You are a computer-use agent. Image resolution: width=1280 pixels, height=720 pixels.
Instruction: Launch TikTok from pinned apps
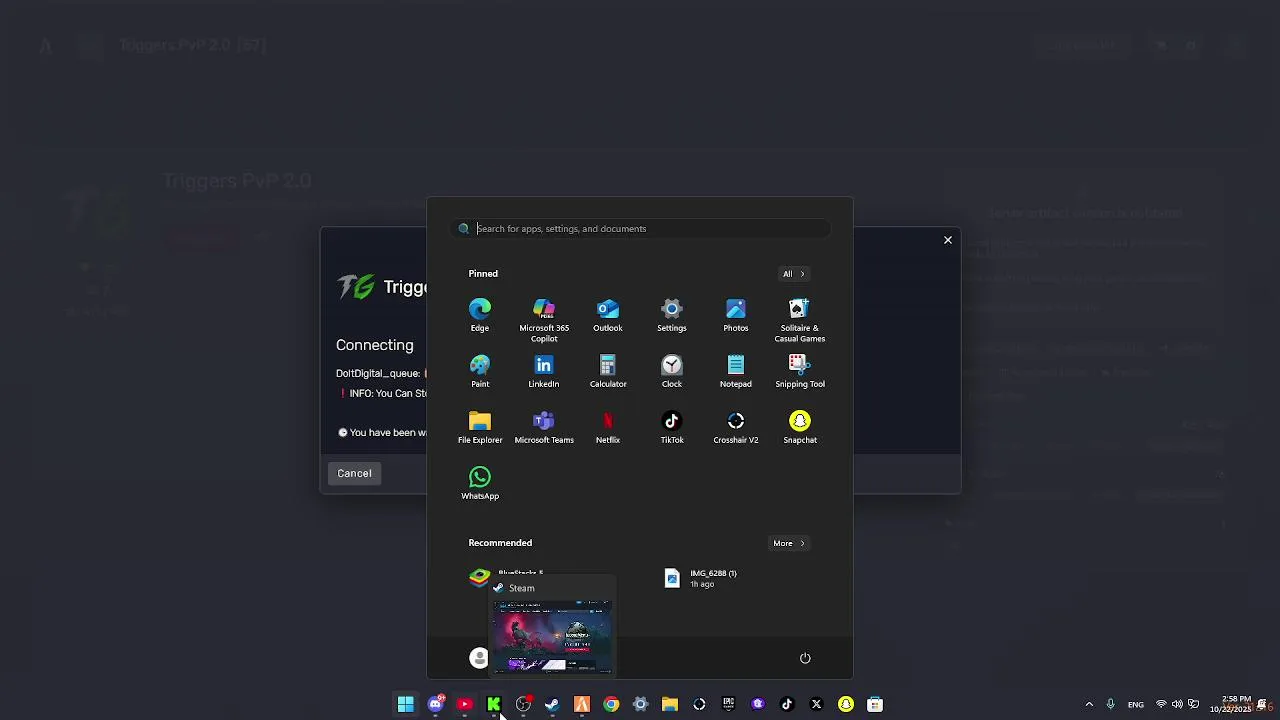[x=672, y=426]
